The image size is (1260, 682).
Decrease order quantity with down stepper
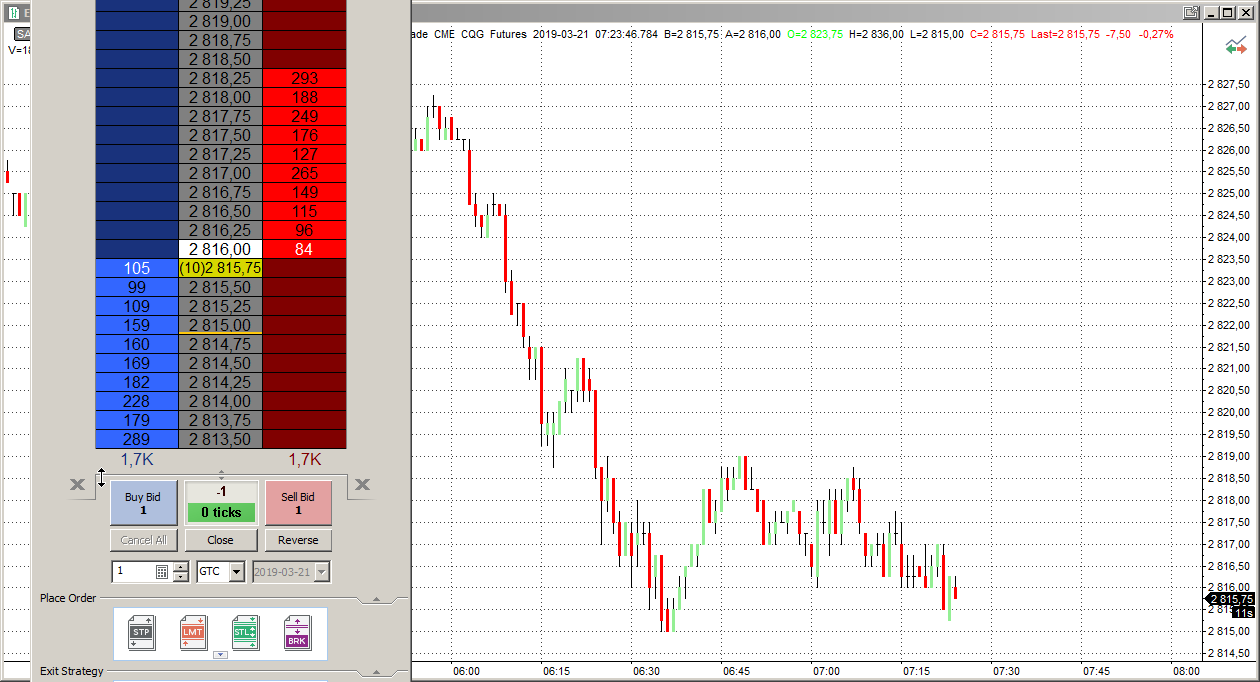[180, 577]
